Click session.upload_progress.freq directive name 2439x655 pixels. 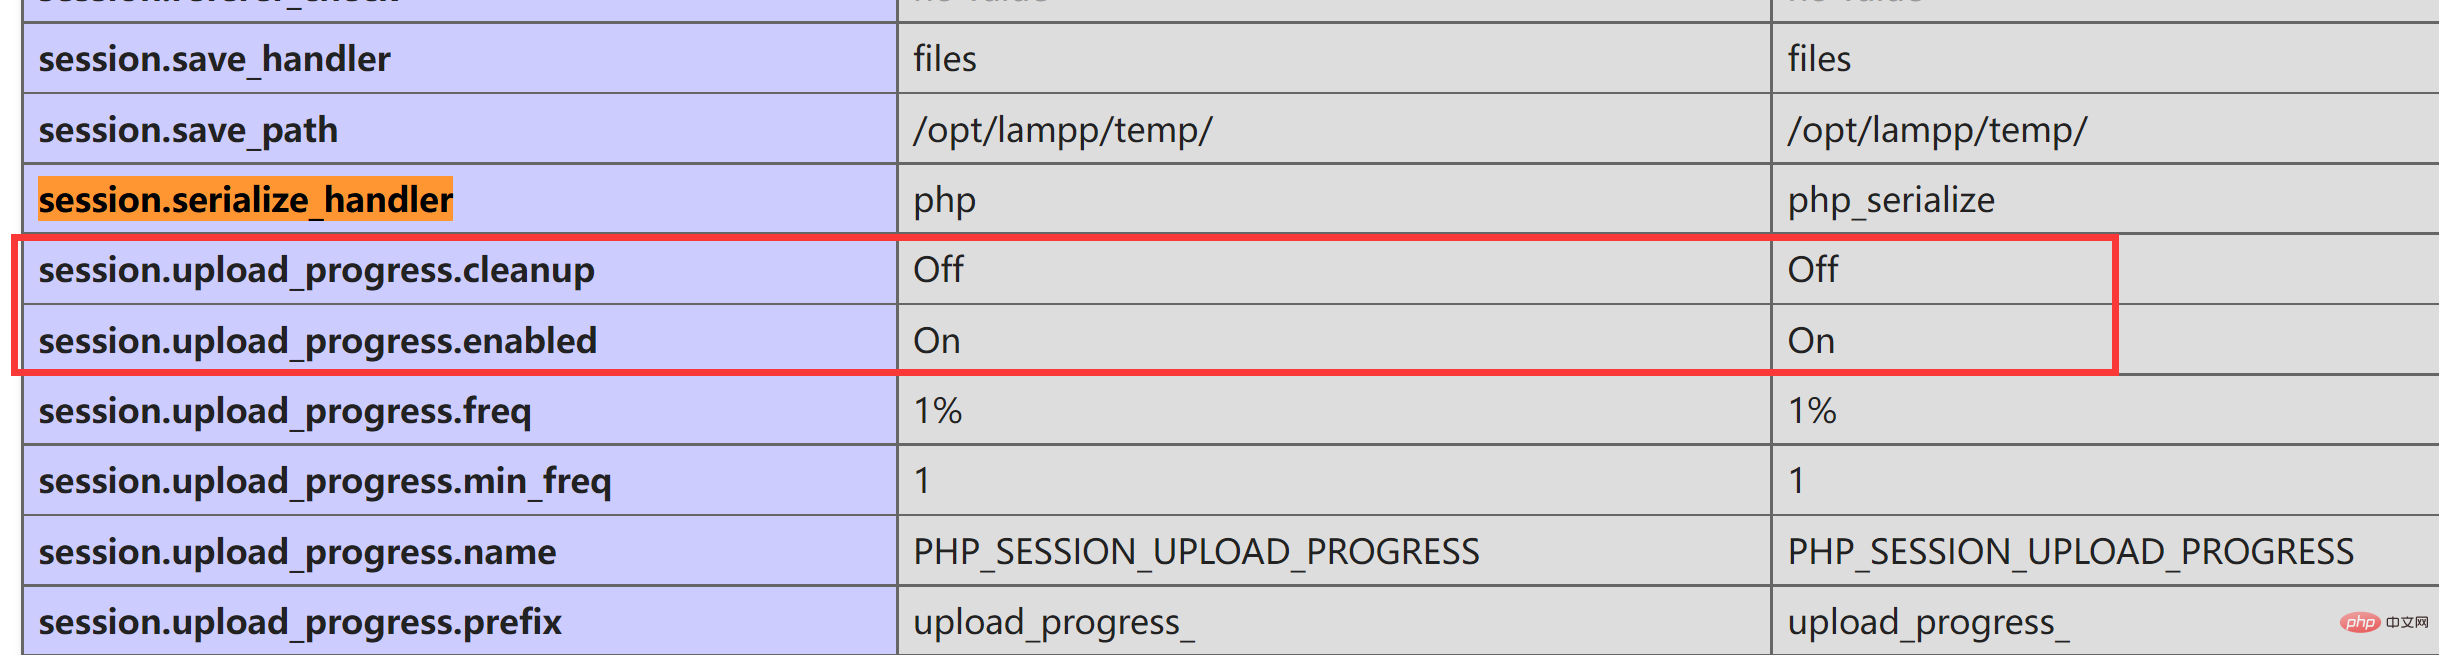284,411
